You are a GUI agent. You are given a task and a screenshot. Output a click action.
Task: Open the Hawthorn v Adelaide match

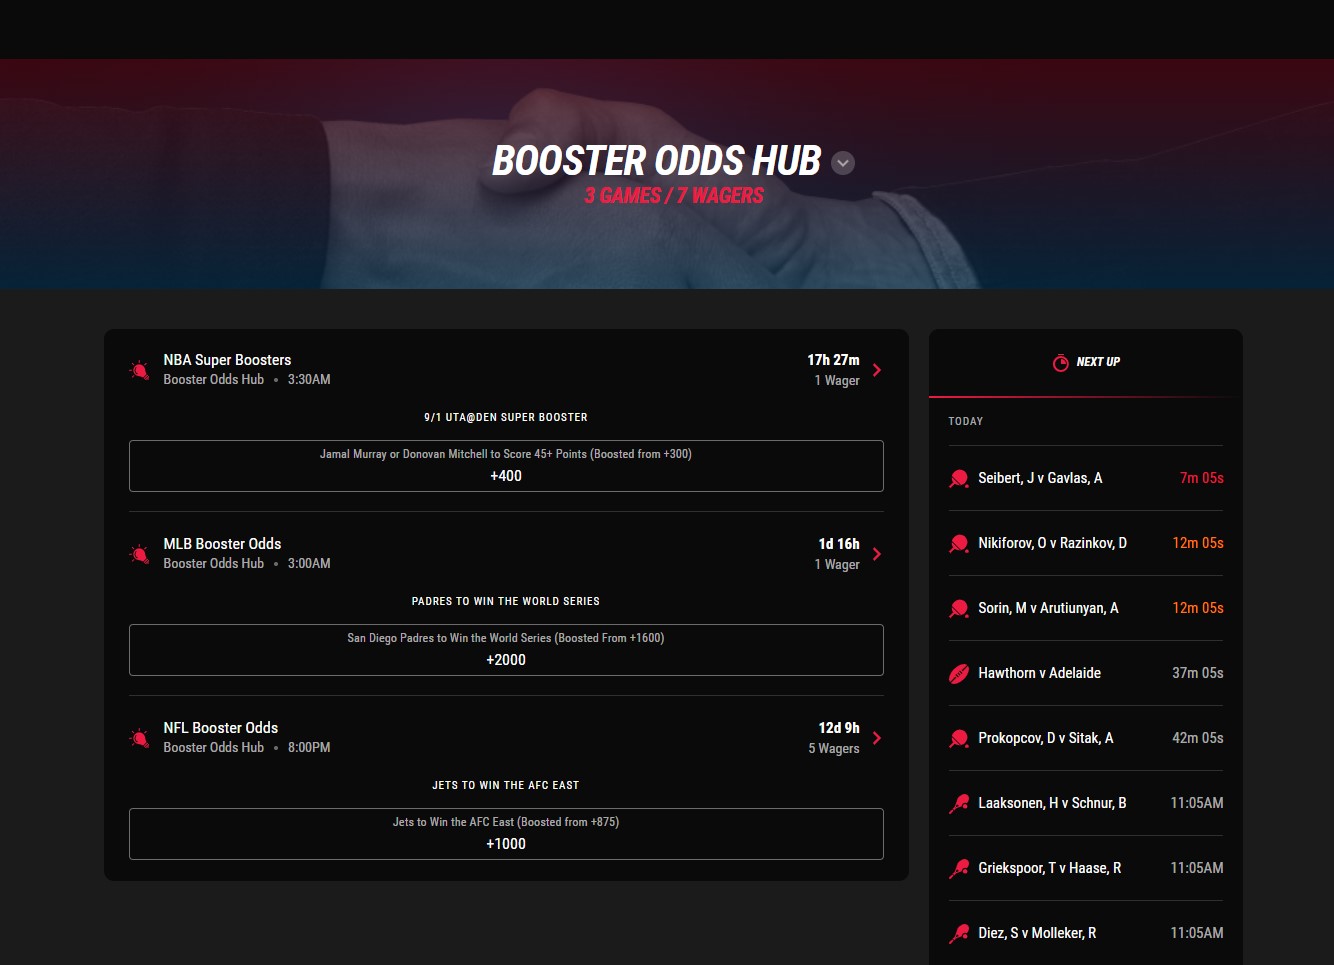pos(1086,673)
